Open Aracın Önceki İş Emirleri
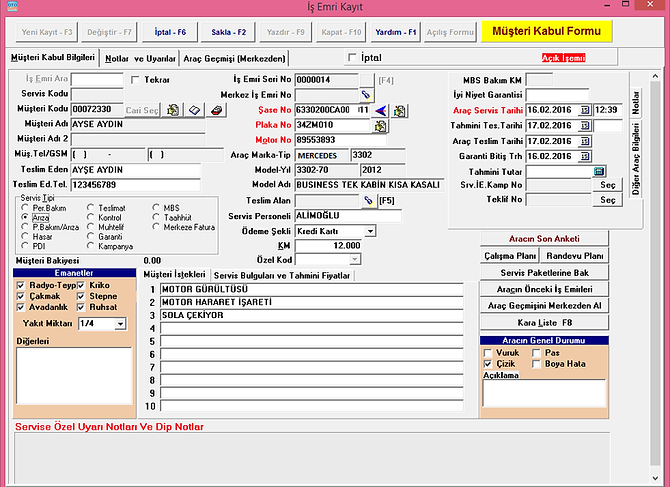The width and height of the screenshot is (670, 487). [544, 289]
